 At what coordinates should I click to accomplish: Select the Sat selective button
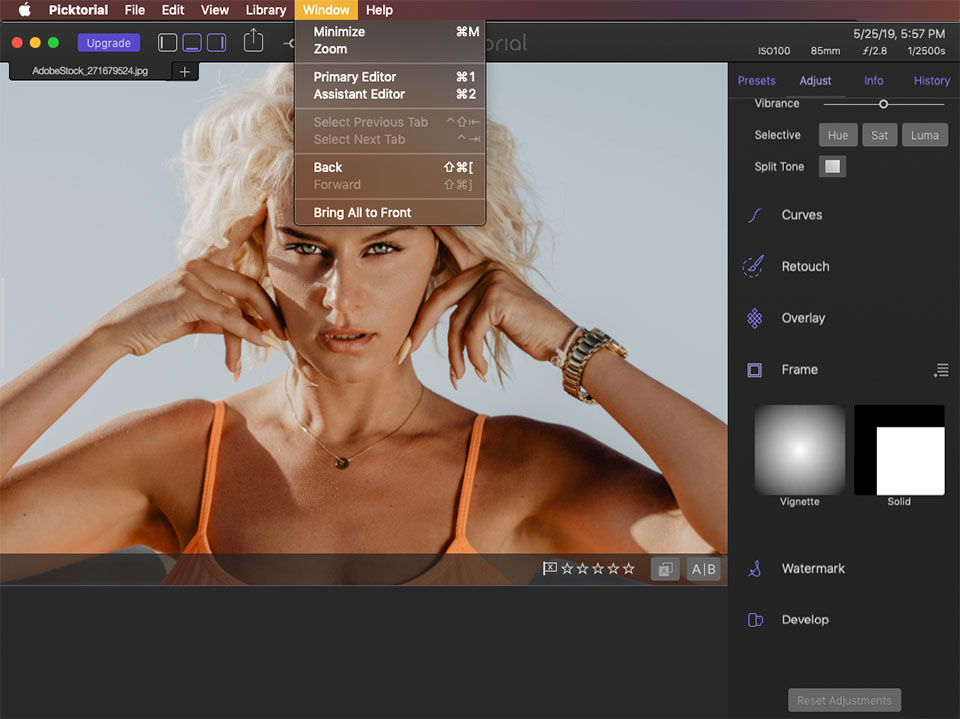(879, 135)
